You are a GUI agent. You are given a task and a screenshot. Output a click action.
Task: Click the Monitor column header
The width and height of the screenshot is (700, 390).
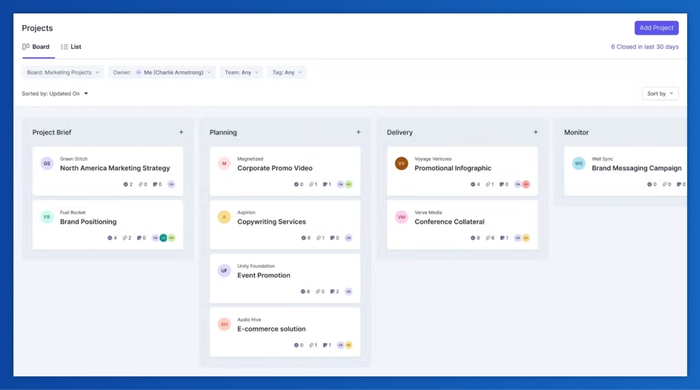(x=576, y=133)
